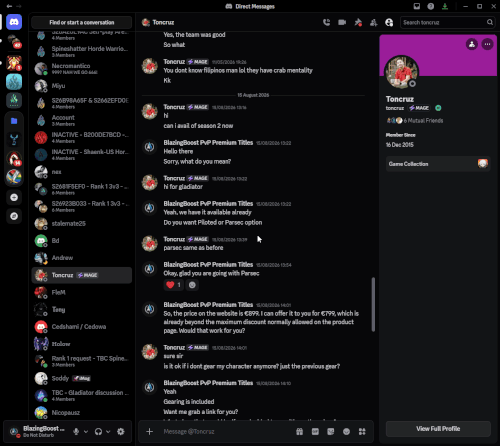500x446 pixels.
Task: Click the MAGE tag in profile panel
Action: pyautogui.click(x=419, y=108)
